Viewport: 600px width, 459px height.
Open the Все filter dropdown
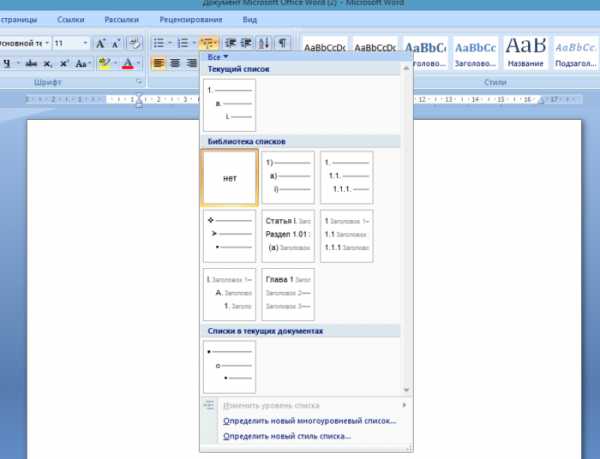(x=218, y=57)
